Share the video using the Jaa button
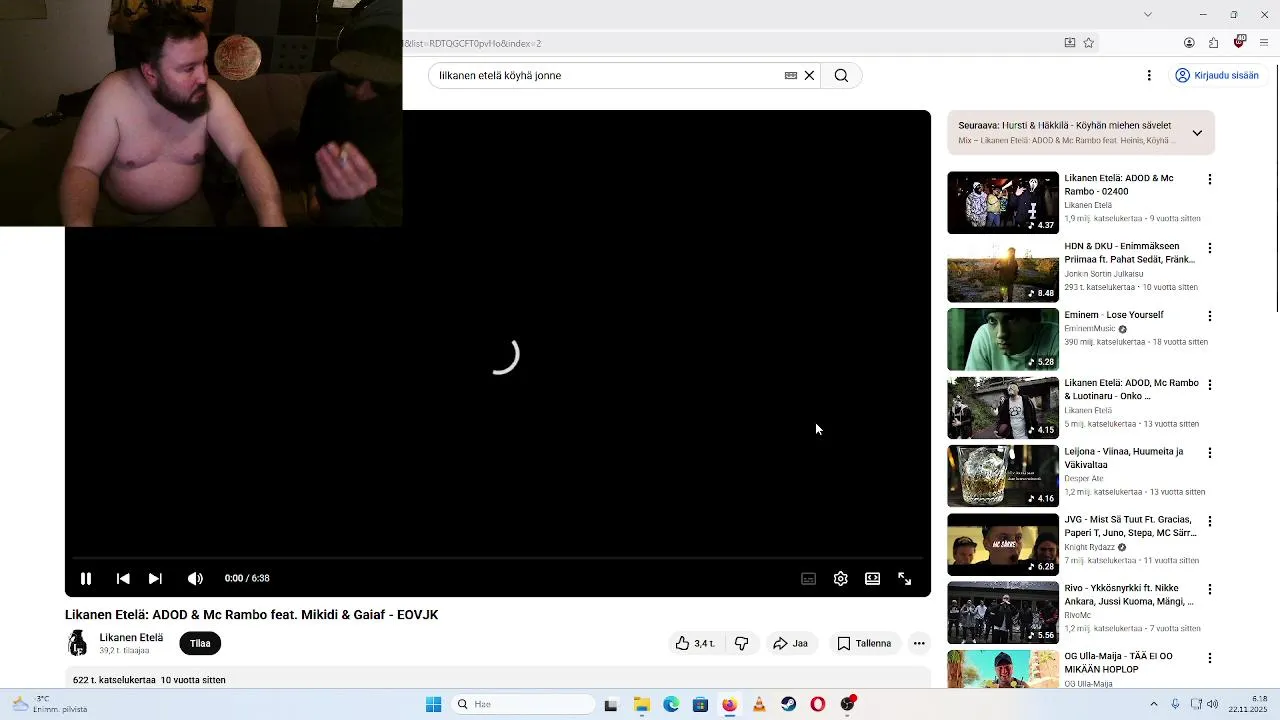Image resolution: width=1280 pixels, height=720 pixels. tap(790, 643)
